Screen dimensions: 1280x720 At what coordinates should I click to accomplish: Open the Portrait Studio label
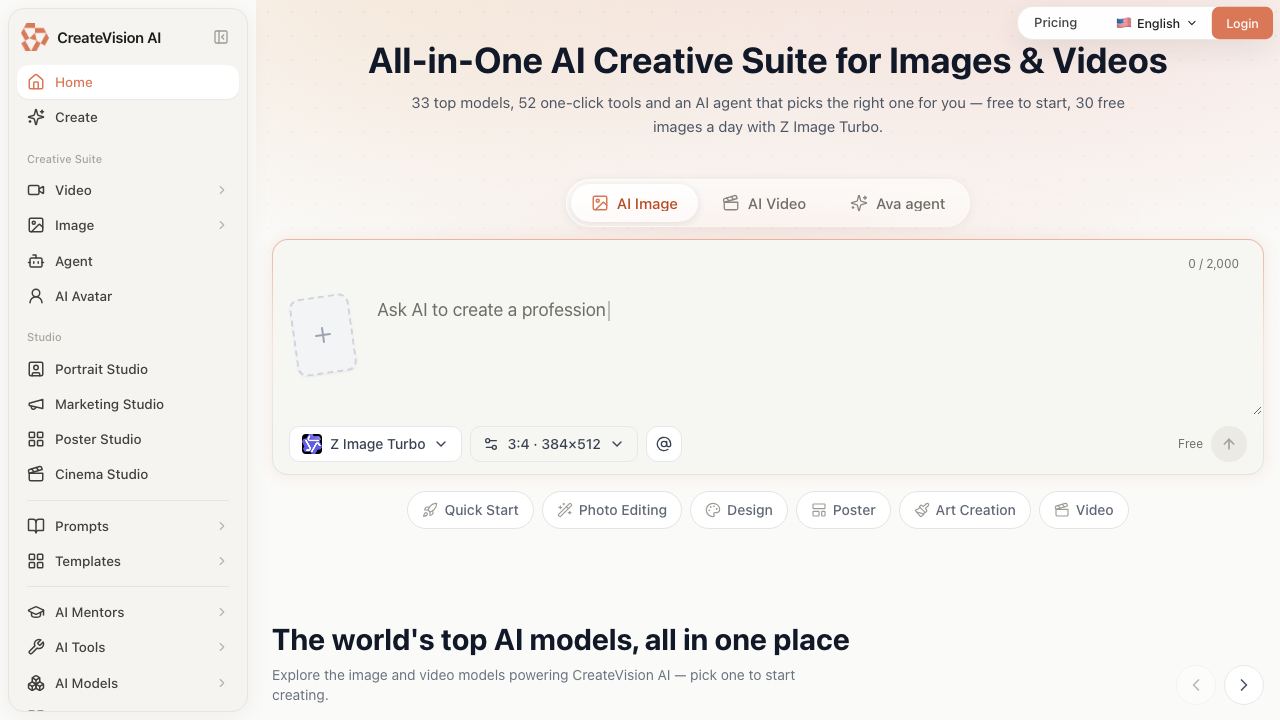[x=101, y=369]
